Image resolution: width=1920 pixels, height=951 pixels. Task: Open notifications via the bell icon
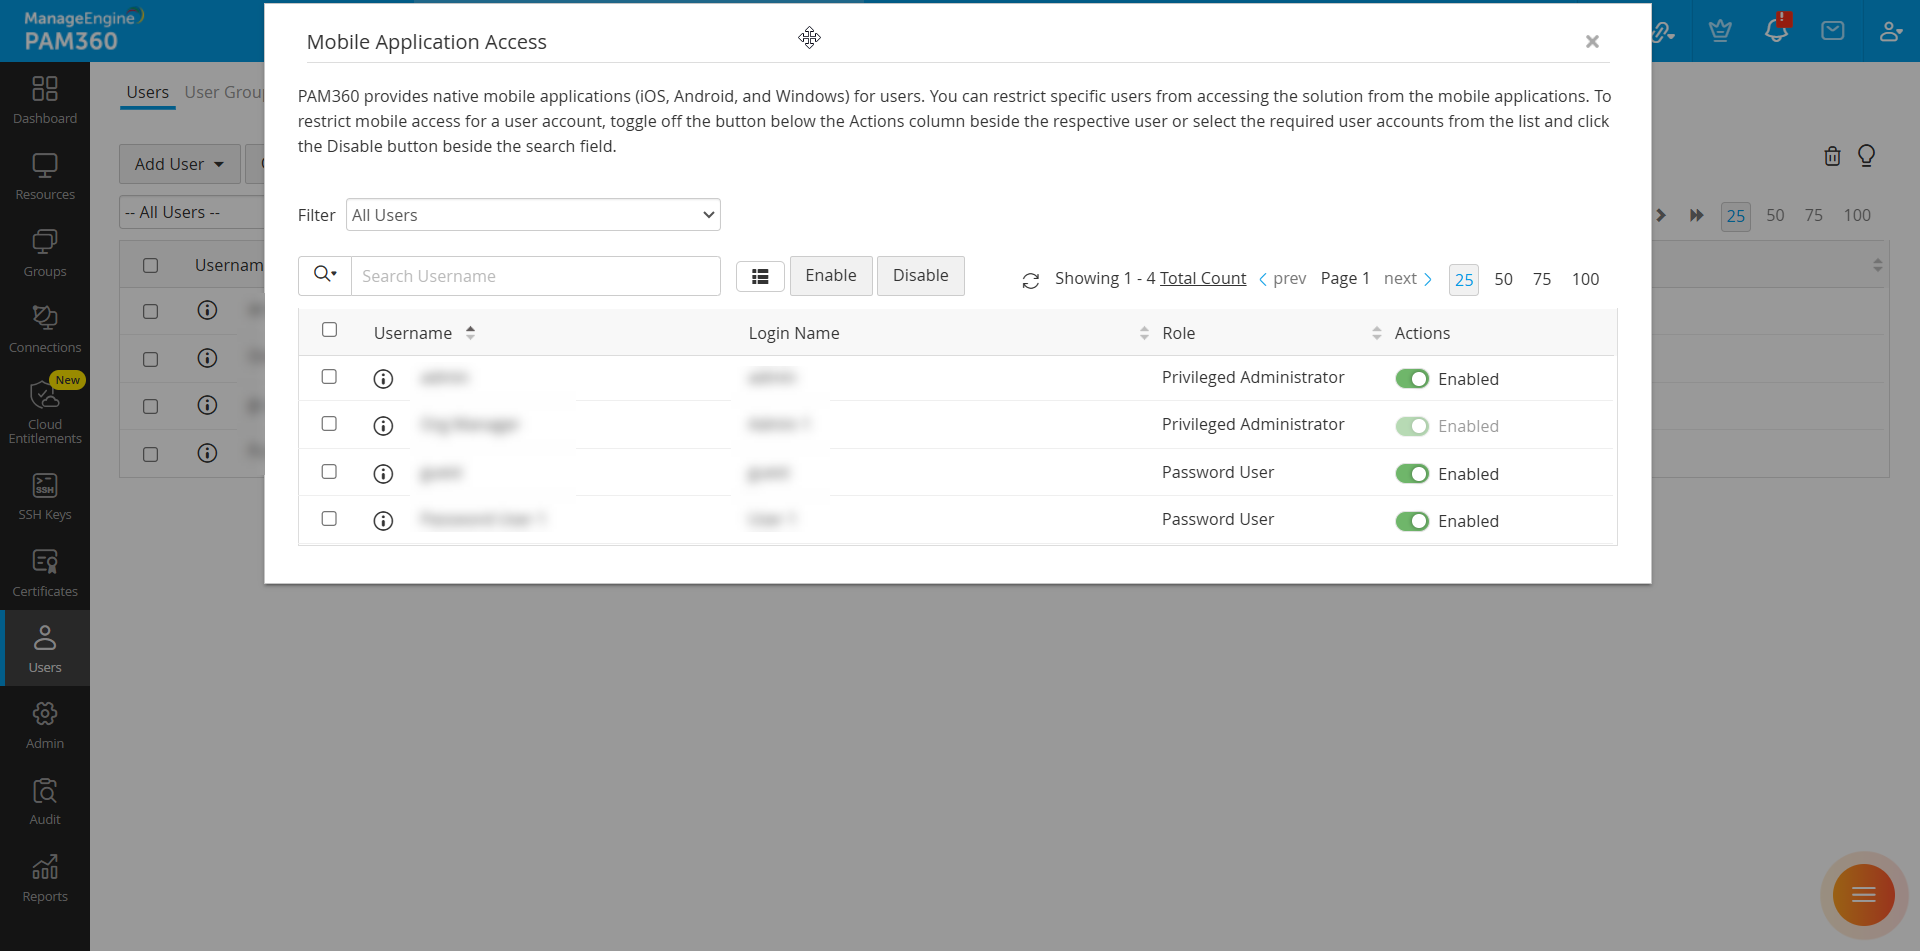[x=1777, y=30]
